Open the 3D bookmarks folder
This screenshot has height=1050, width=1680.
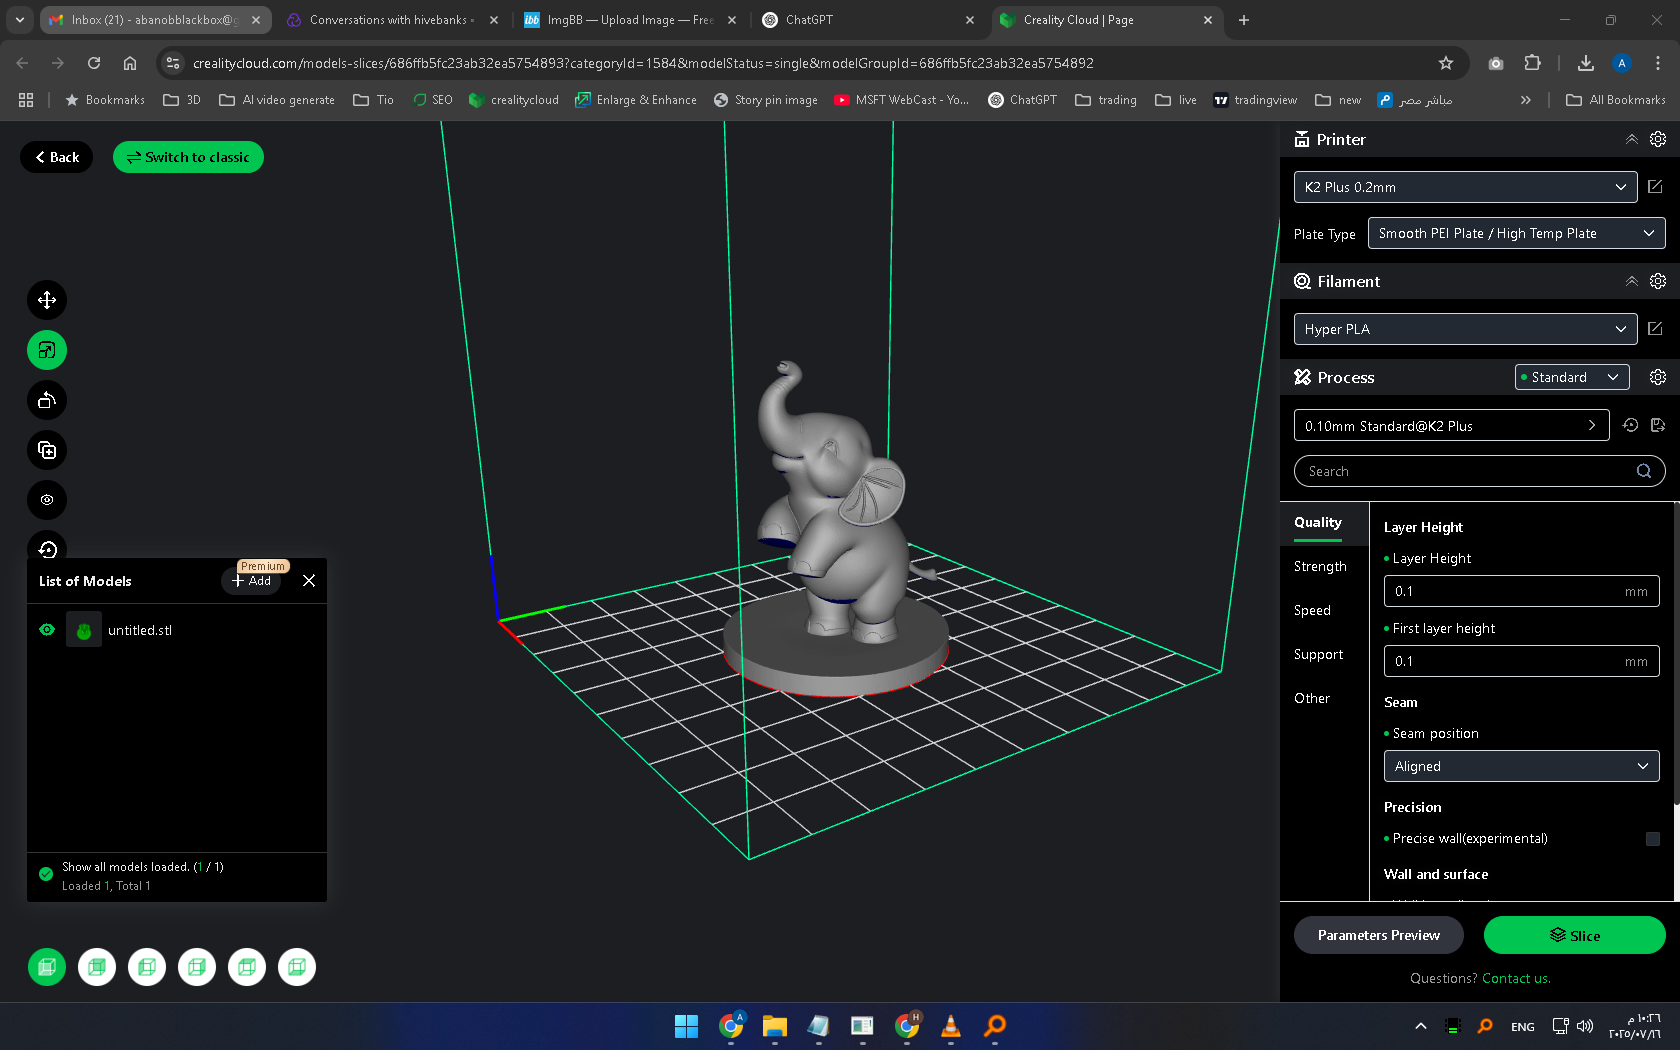pos(182,100)
